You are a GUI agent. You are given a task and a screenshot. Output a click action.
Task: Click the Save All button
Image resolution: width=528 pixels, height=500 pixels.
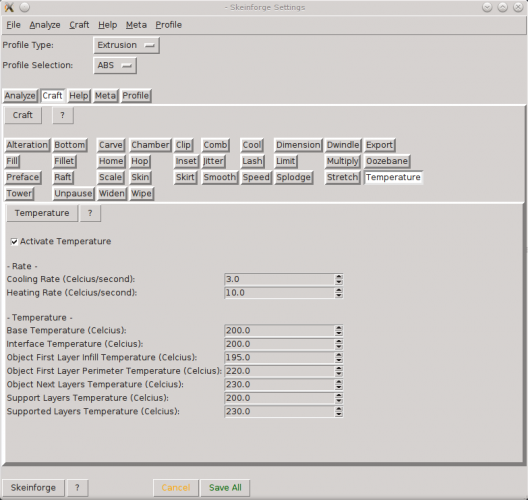coord(225,488)
